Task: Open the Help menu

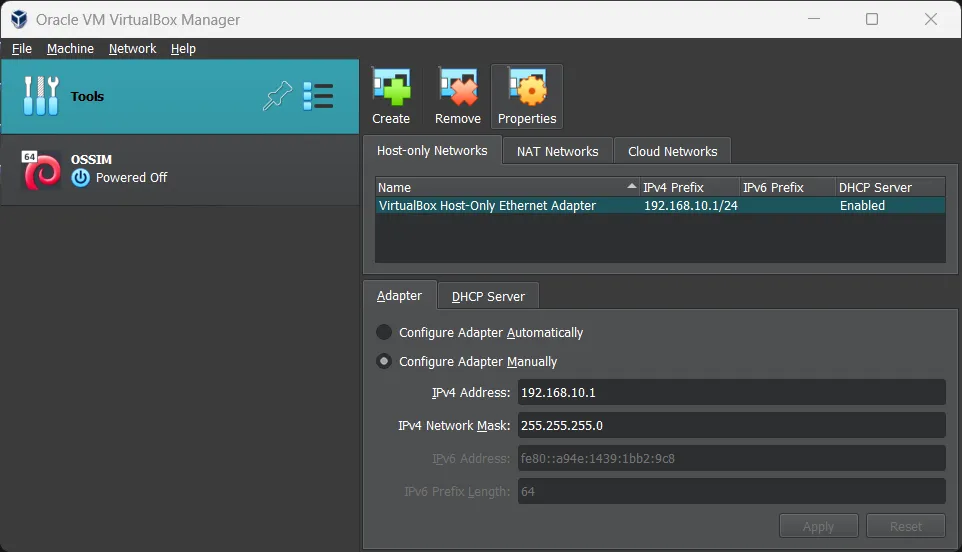Action: tap(183, 48)
